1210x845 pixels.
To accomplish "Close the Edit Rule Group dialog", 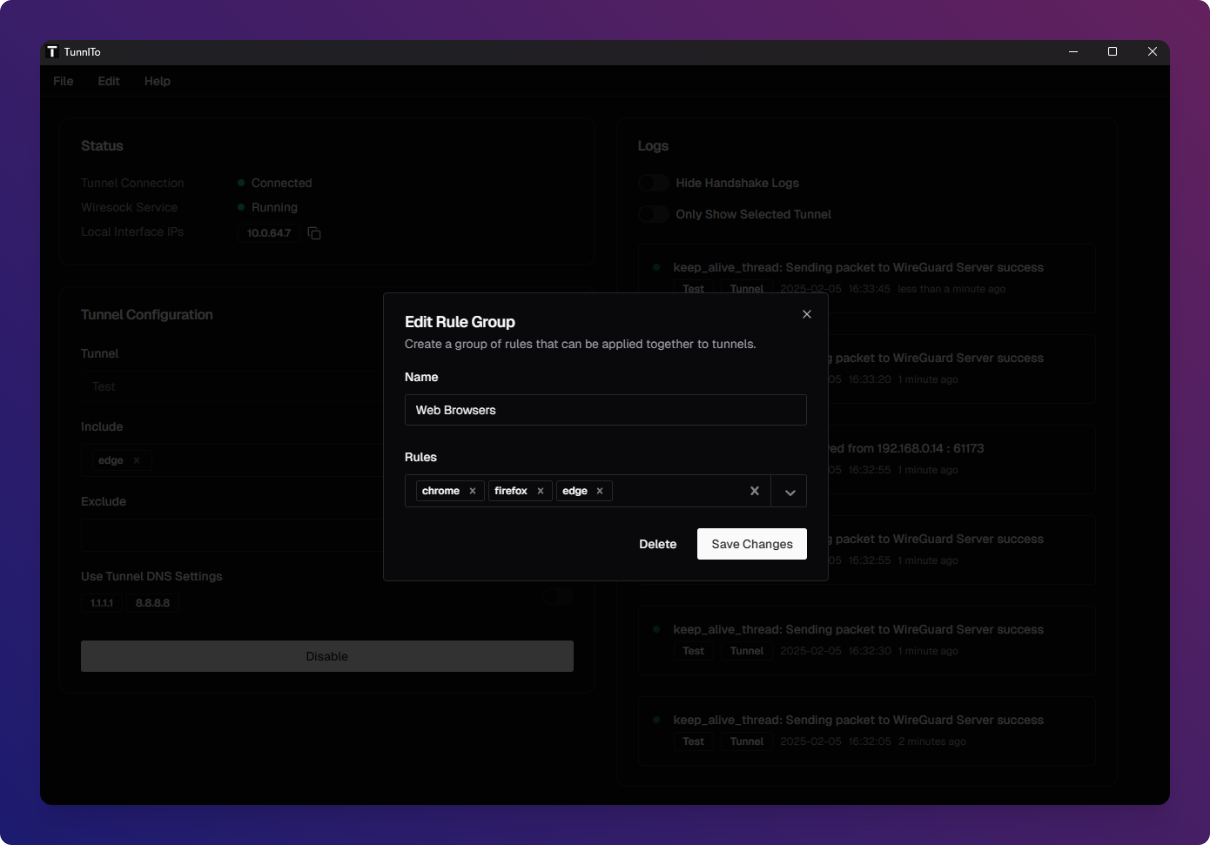I will coord(807,314).
